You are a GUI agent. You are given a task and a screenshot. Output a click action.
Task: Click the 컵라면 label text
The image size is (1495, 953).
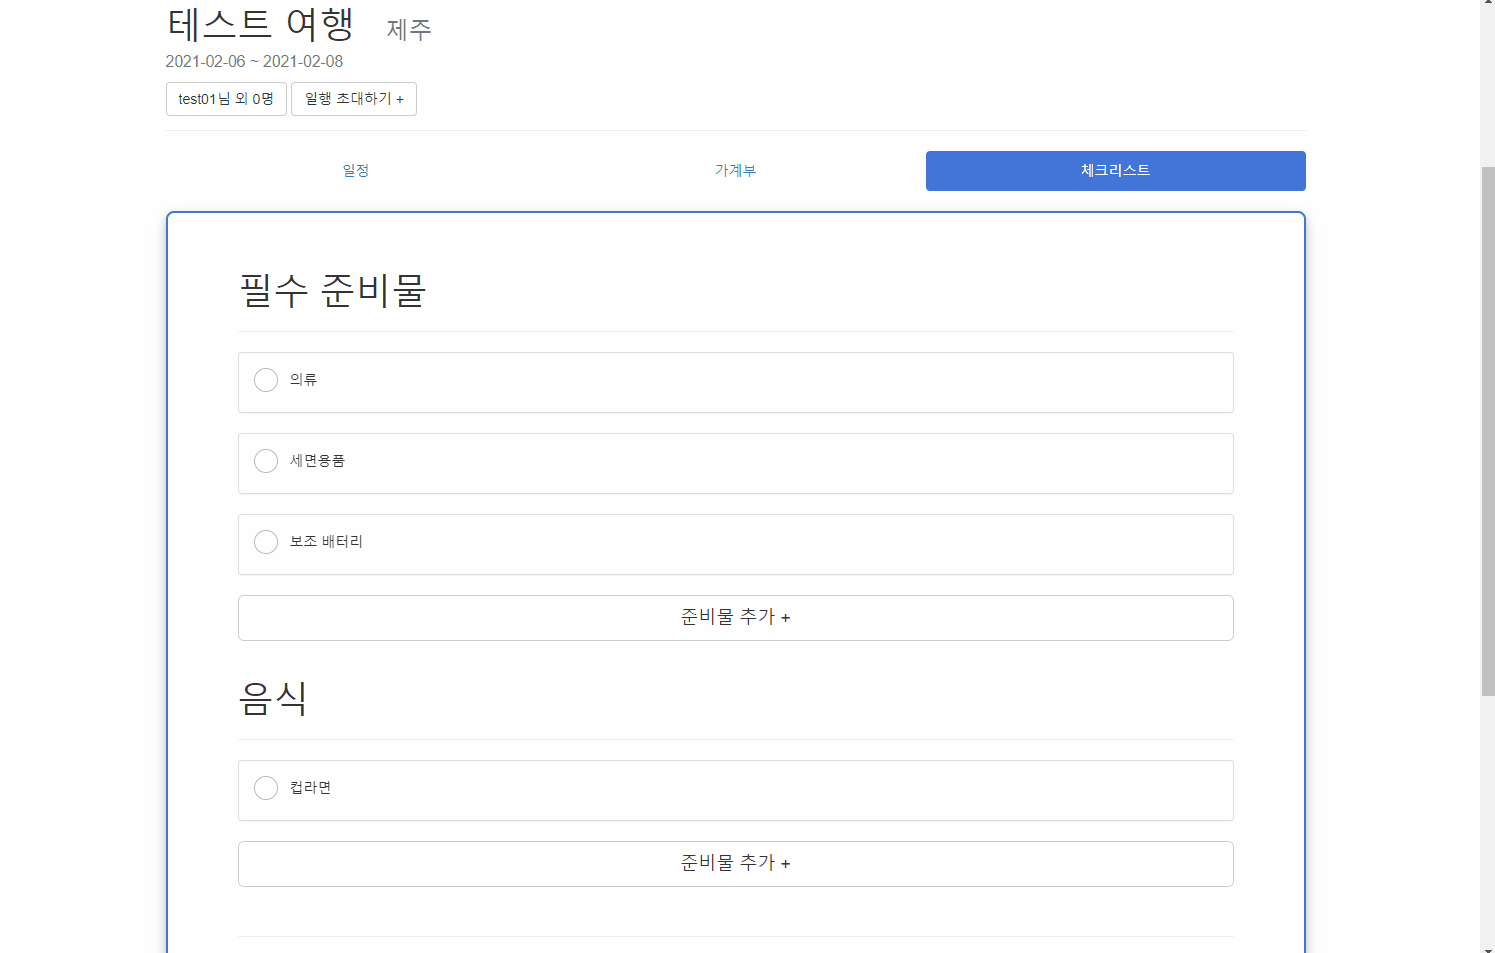[311, 788]
